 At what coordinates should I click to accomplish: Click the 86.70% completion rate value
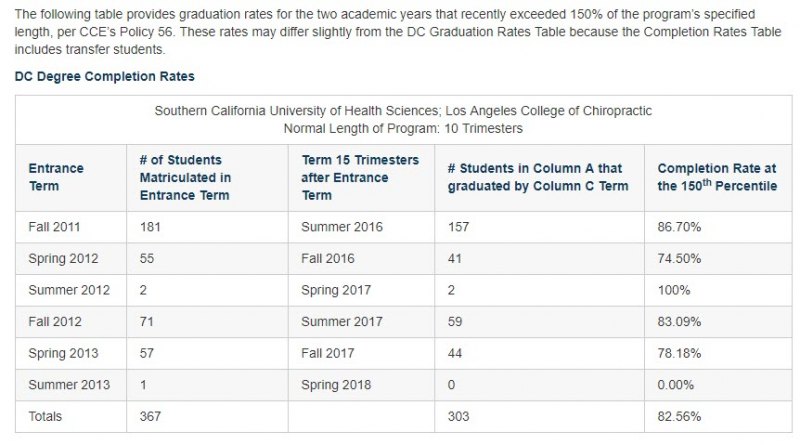pos(679,227)
